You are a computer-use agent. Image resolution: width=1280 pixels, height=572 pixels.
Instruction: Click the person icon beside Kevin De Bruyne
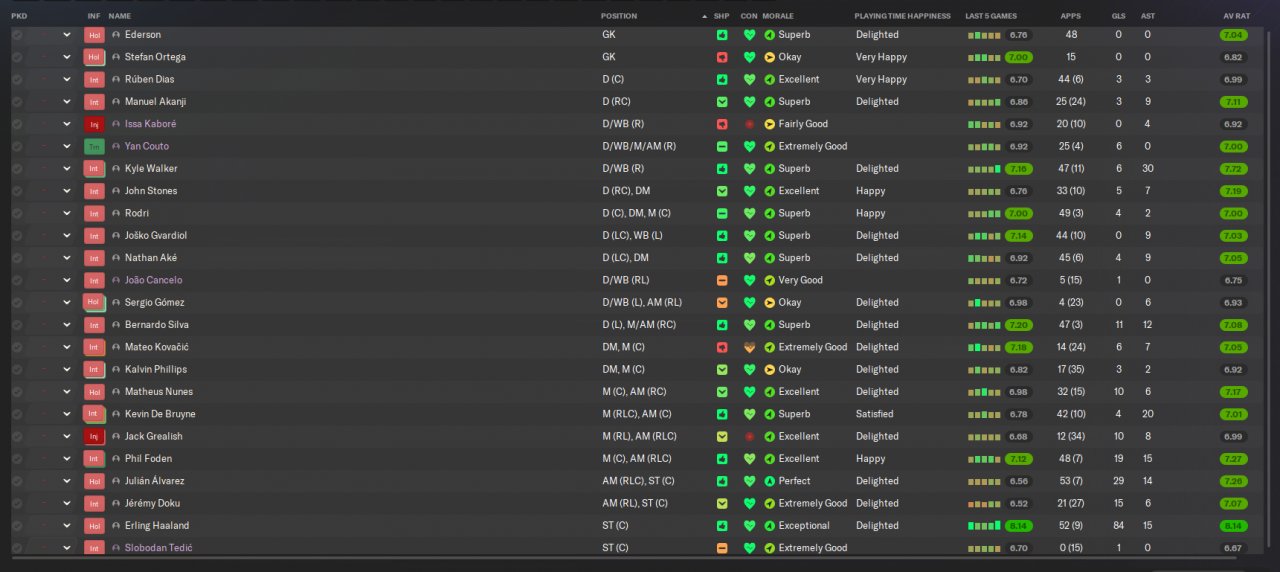(x=116, y=414)
